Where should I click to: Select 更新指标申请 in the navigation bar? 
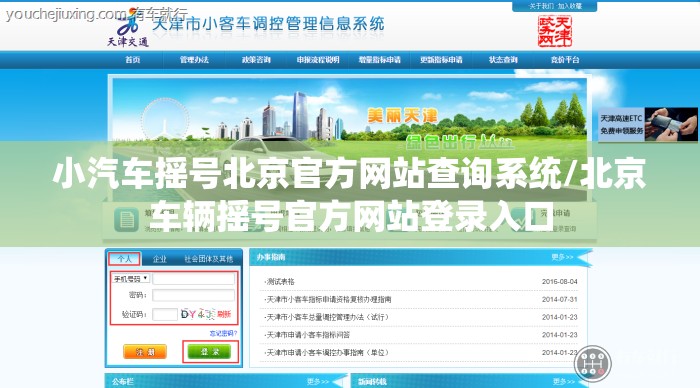click(441, 60)
